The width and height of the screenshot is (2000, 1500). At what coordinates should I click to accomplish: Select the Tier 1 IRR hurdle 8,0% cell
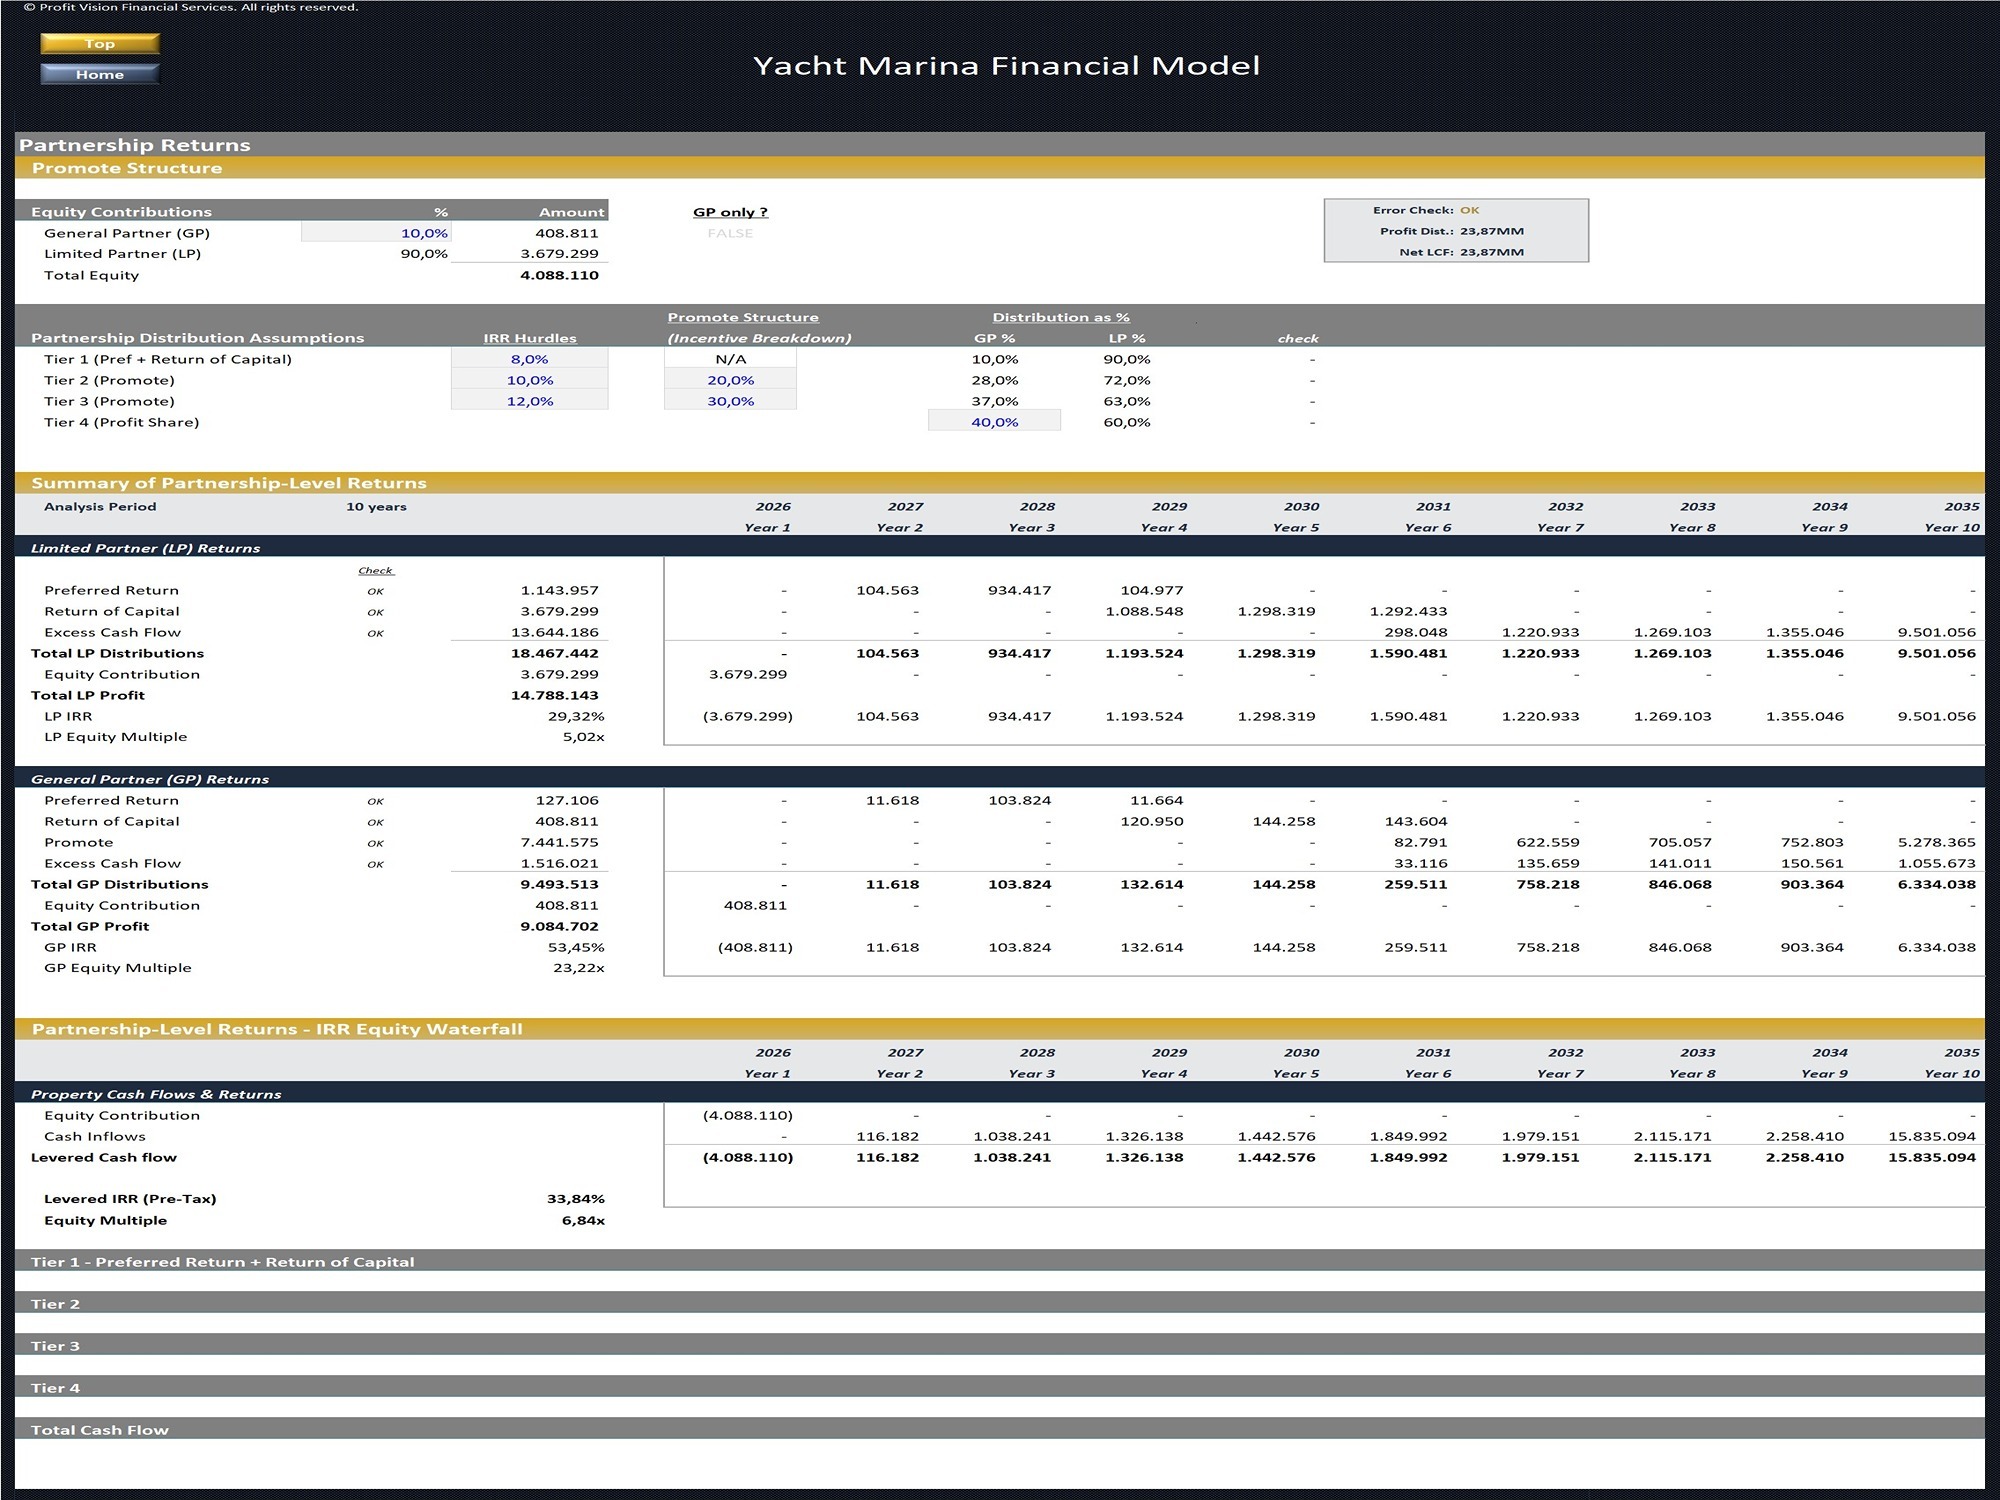530,358
